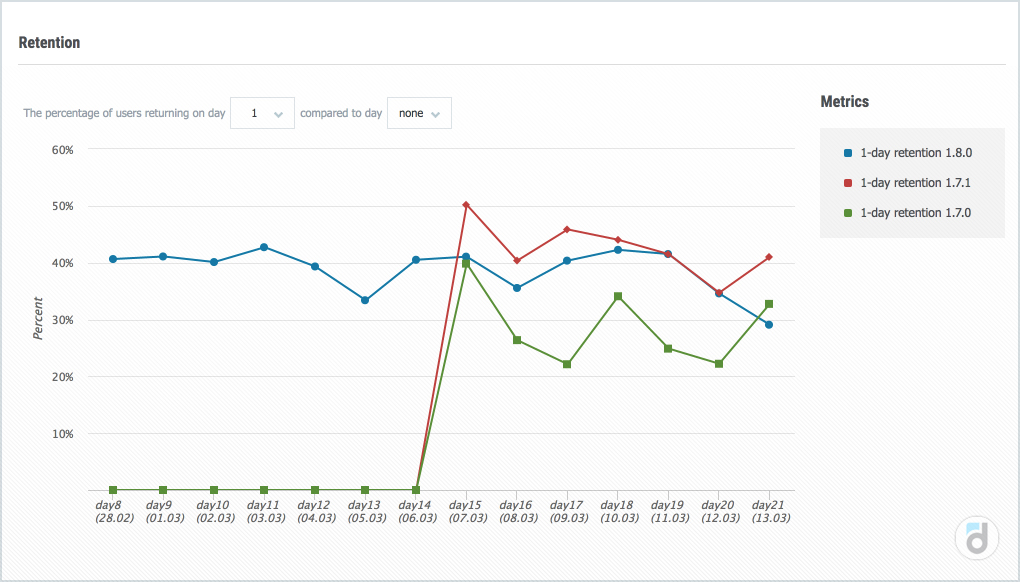Click the devtodev logo icon
This screenshot has width=1020, height=582.
coord(977,537)
